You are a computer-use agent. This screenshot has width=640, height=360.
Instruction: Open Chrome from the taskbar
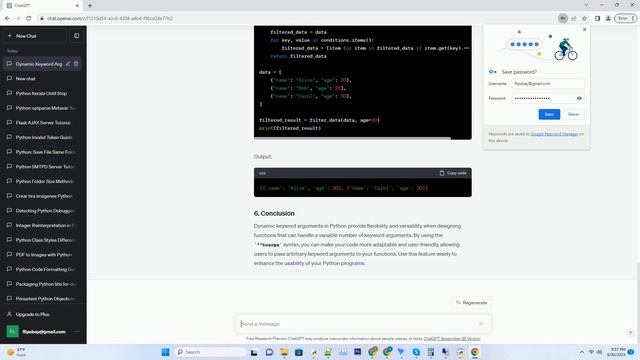pyautogui.click(x=475, y=352)
